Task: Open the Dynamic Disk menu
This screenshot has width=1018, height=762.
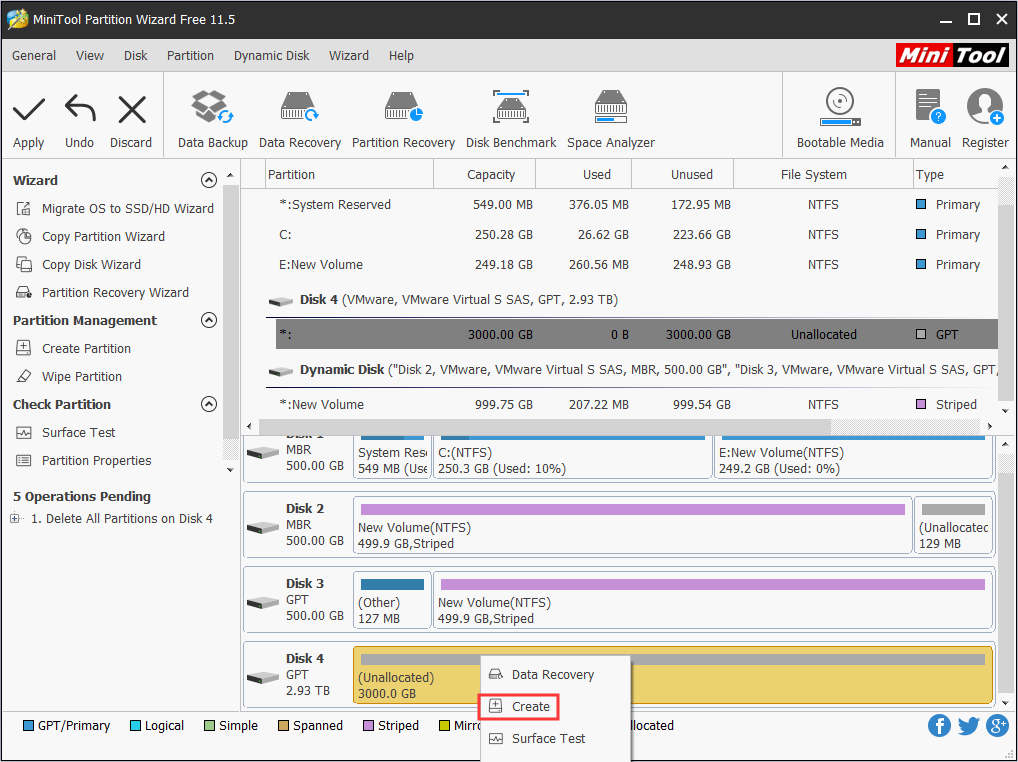Action: [271, 56]
